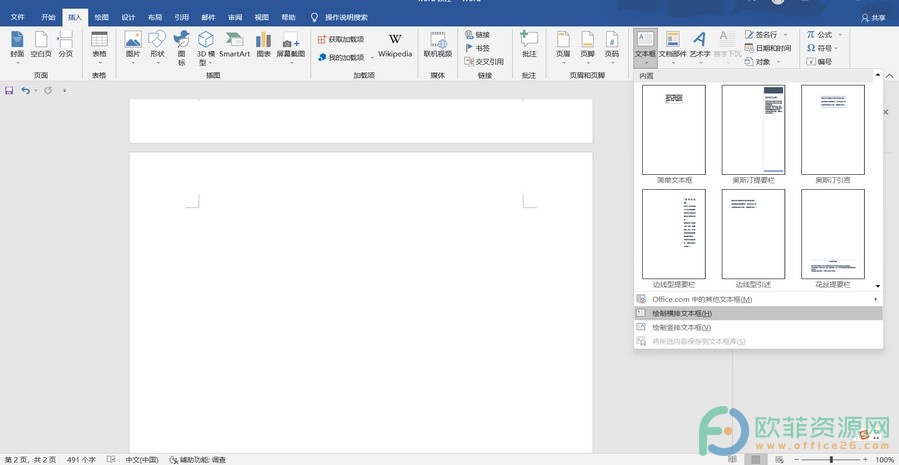Open Accessibility check (辅助功能: 调查)
Screen dimensions: 899x465
tap(198, 459)
